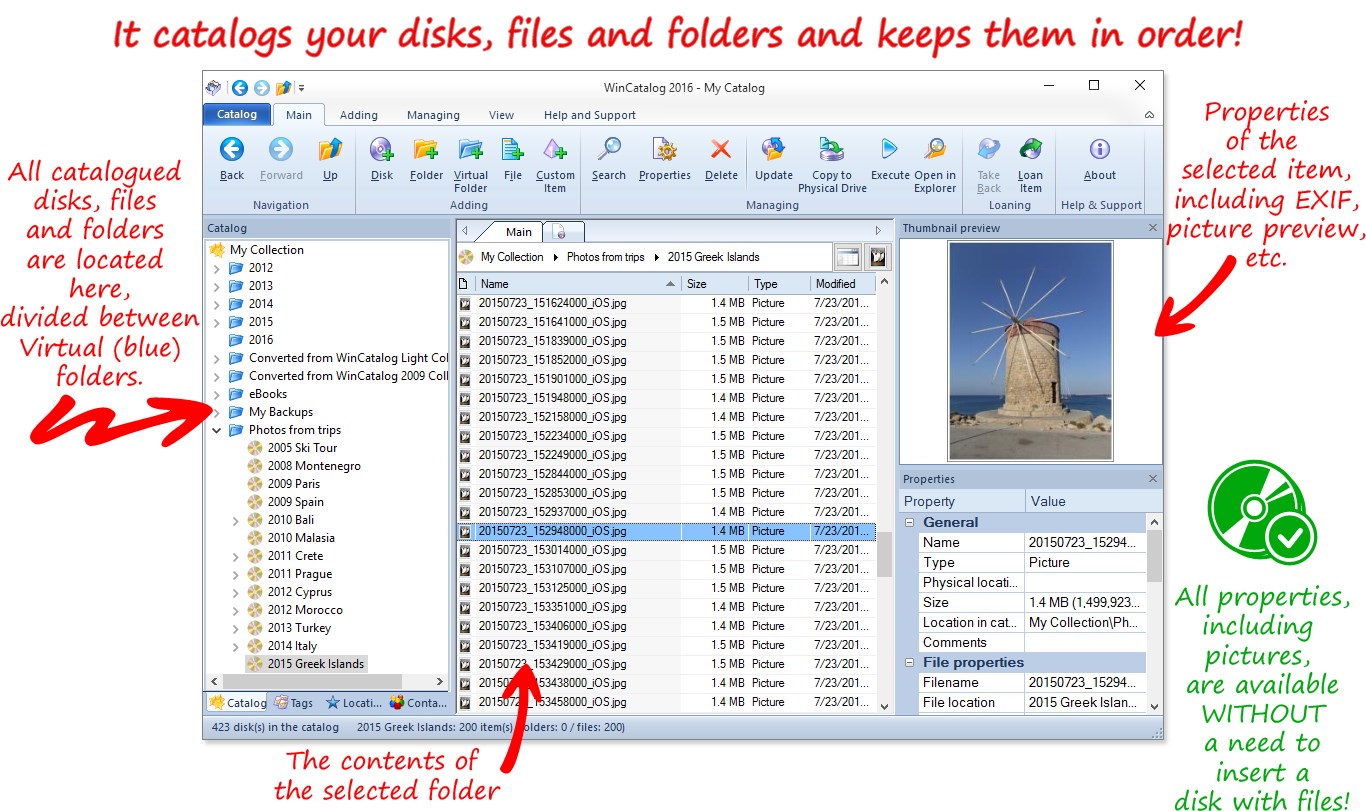Switch to the thumbnails view mode icon
The height and width of the screenshot is (811, 1366).
[x=877, y=257]
